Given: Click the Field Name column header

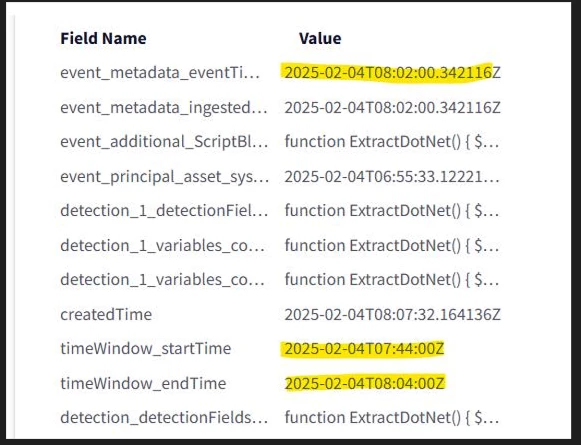Looking at the screenshot, I should pyautogui.click(x=103, y=39).
